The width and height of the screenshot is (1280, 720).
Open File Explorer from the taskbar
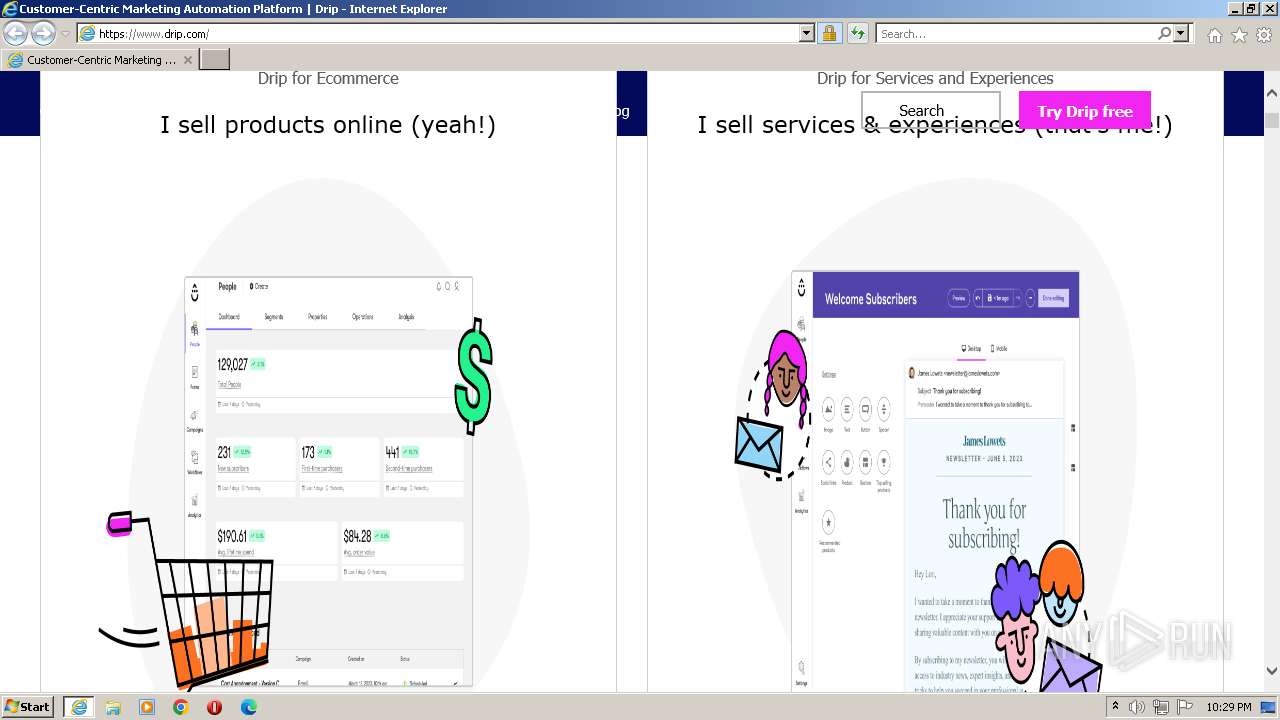113,707
